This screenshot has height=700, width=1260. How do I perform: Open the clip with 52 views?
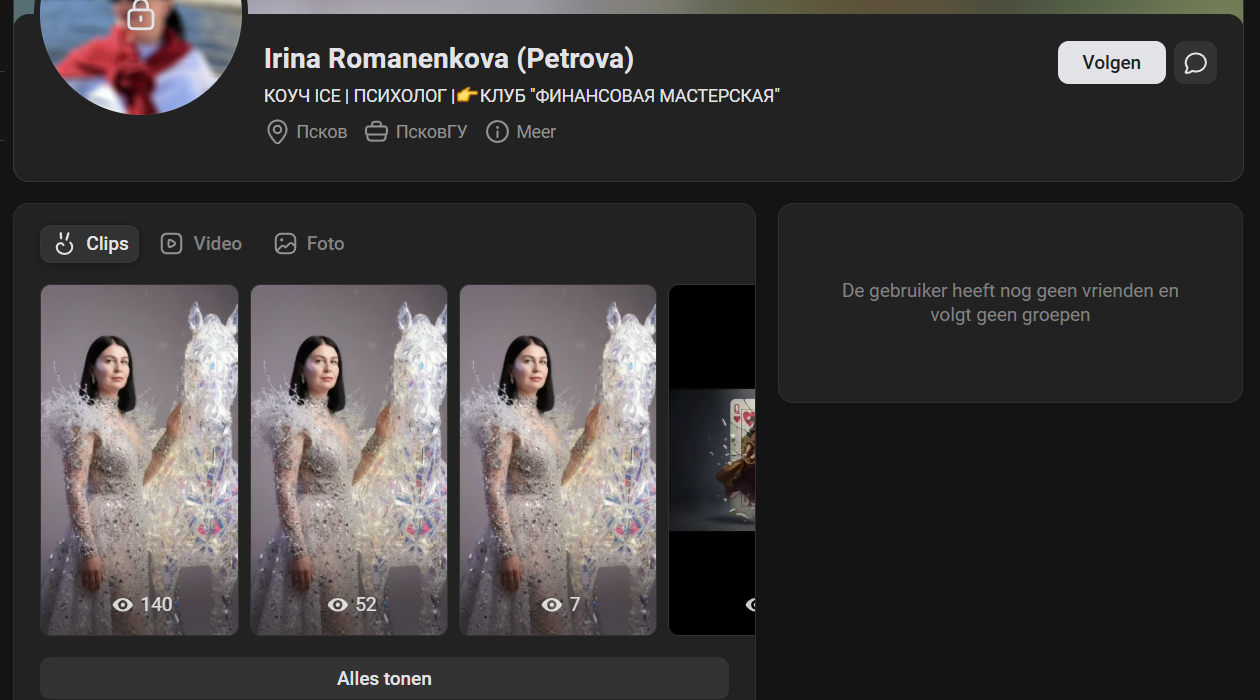pos(349,460)
